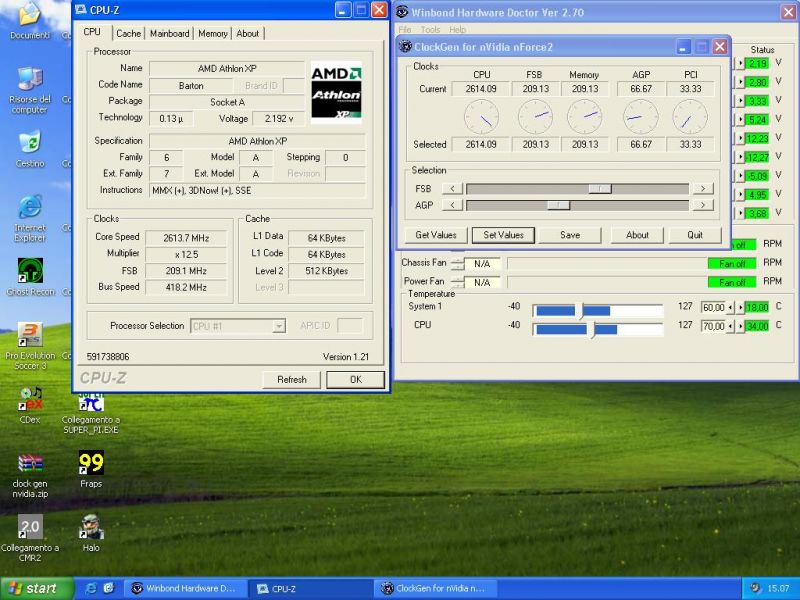Switch to the Cache tab in CPU-Z
The width and height of the screenshot is (800, 600).
click(128, 34)
